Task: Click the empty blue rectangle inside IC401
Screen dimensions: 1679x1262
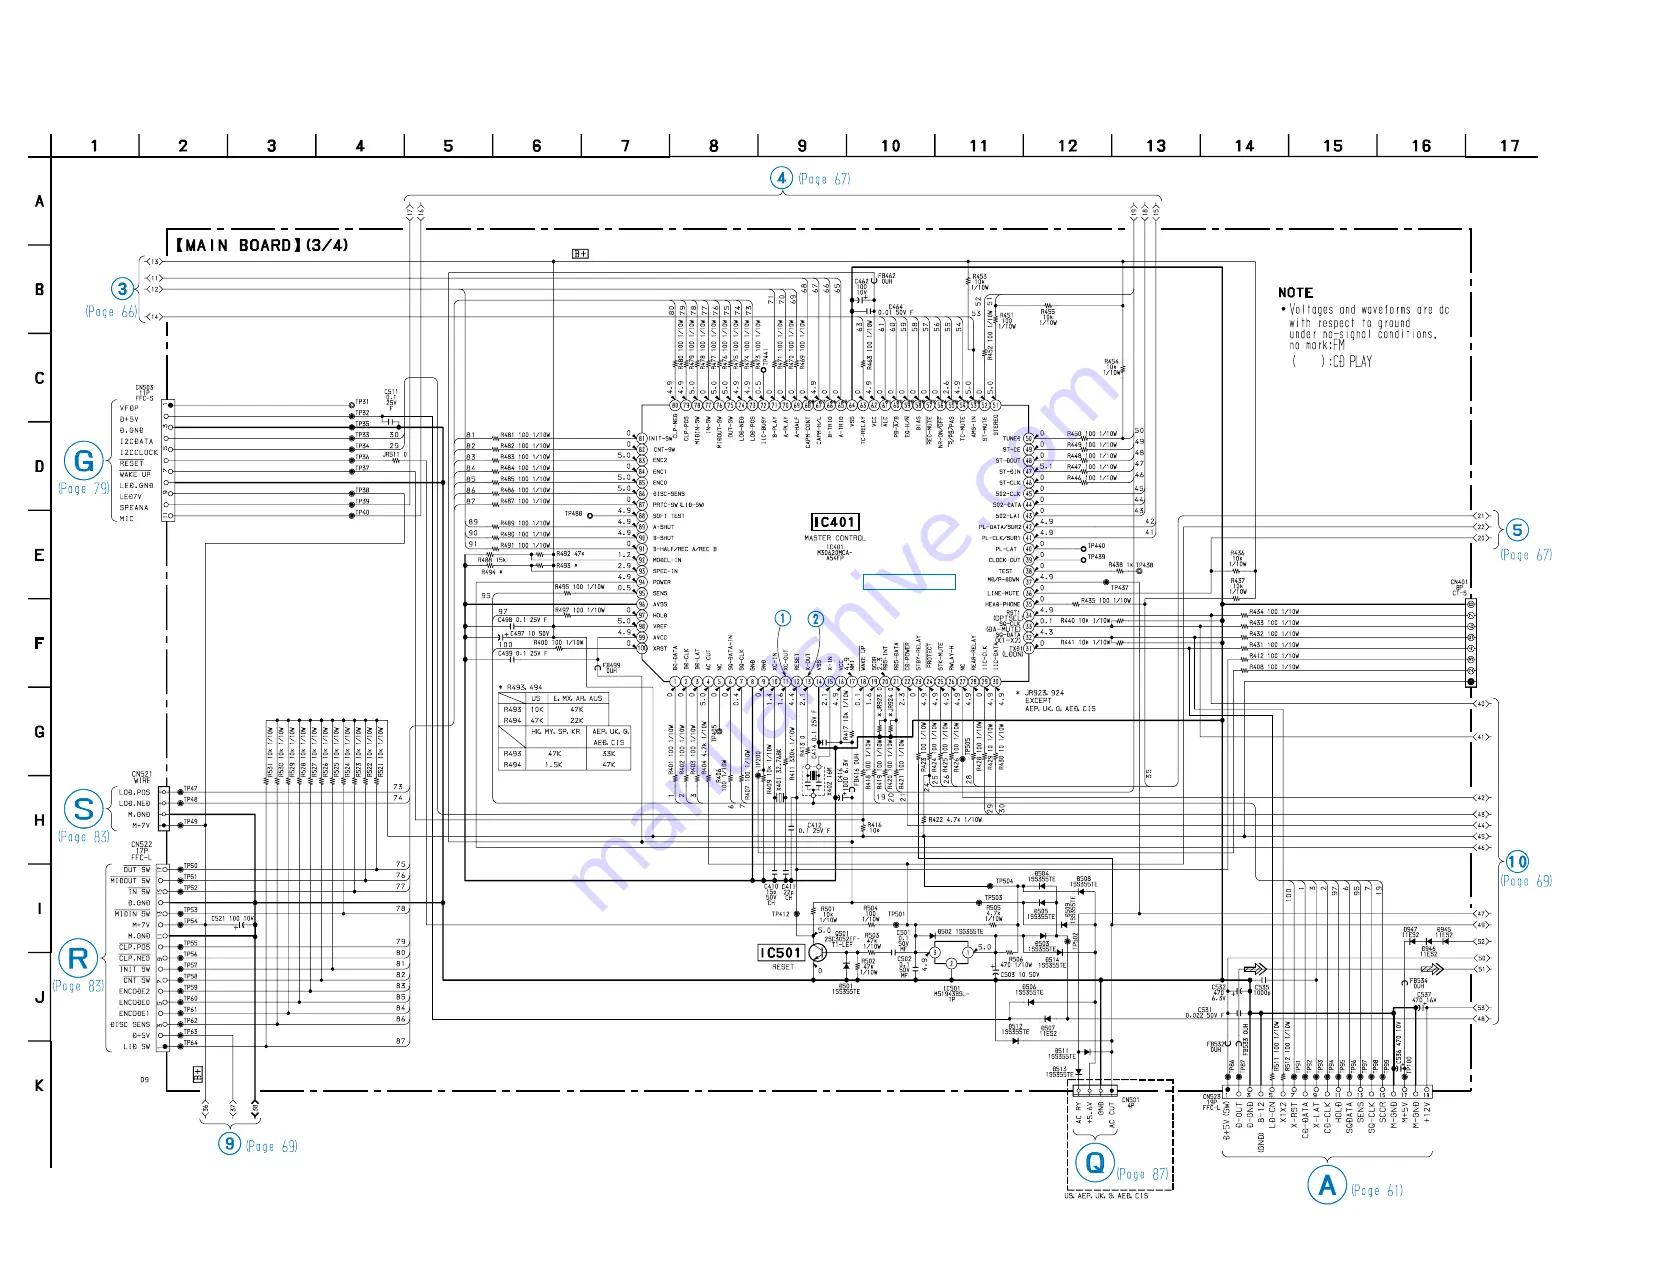Action: (909, 582)
